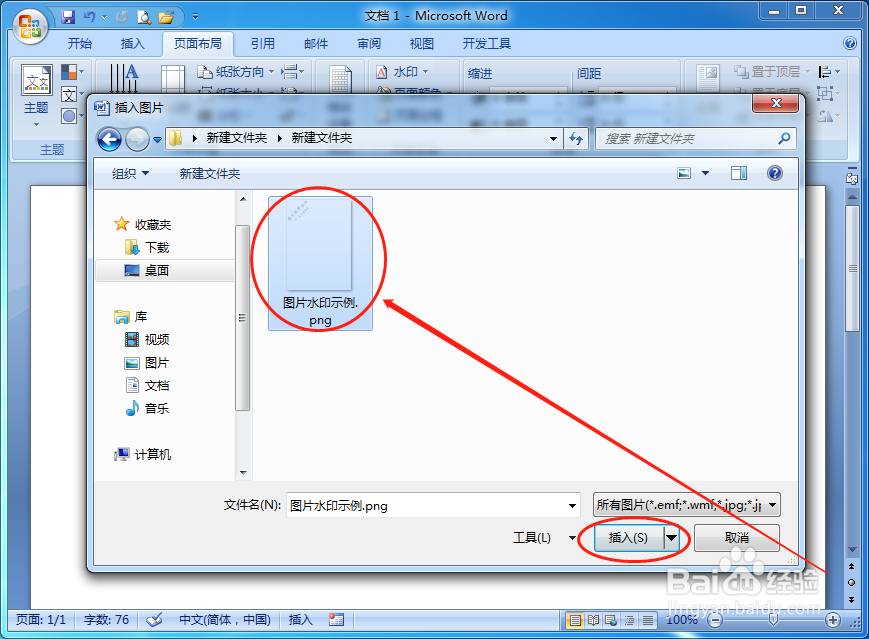Click zoom in plus button in status bar
This screenshot has height=639, width=869.
[832, 620]
